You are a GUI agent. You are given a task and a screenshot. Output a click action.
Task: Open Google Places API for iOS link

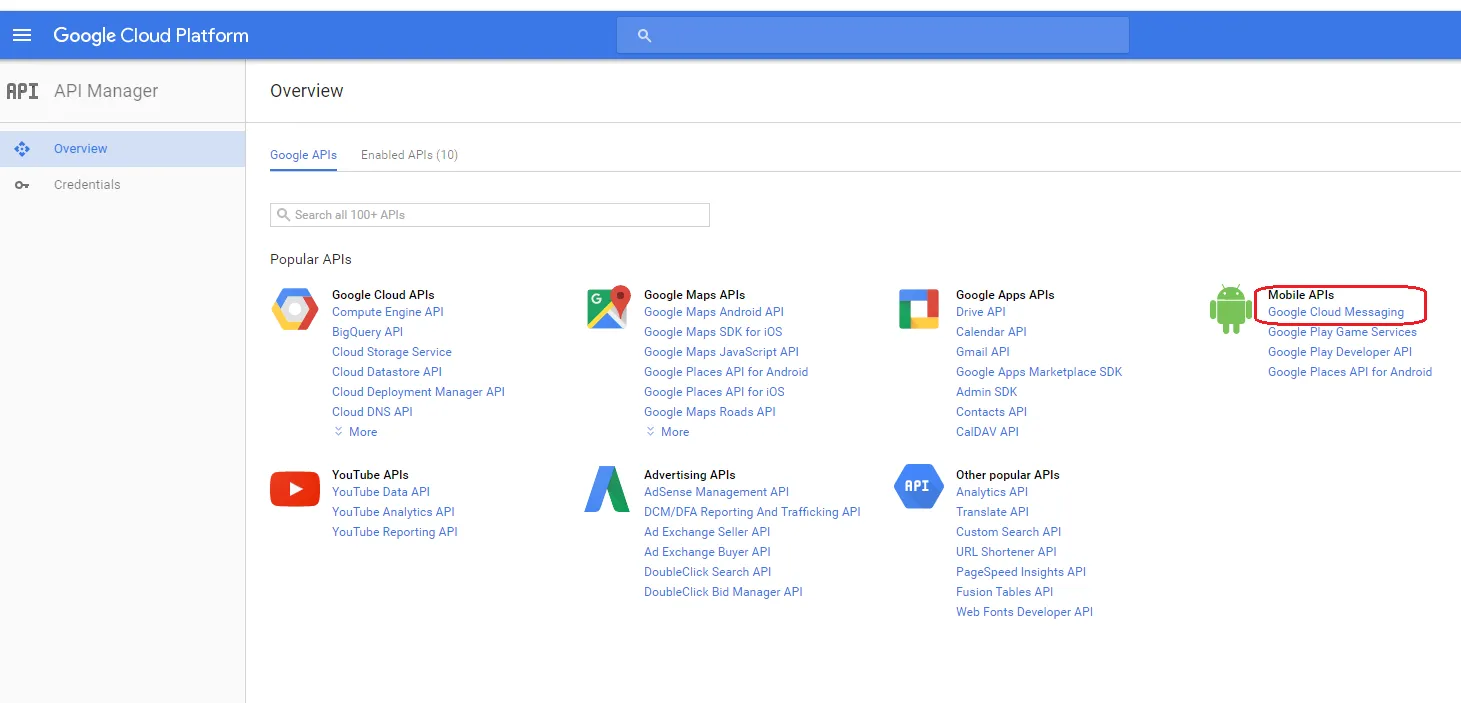tap(714, 392)
